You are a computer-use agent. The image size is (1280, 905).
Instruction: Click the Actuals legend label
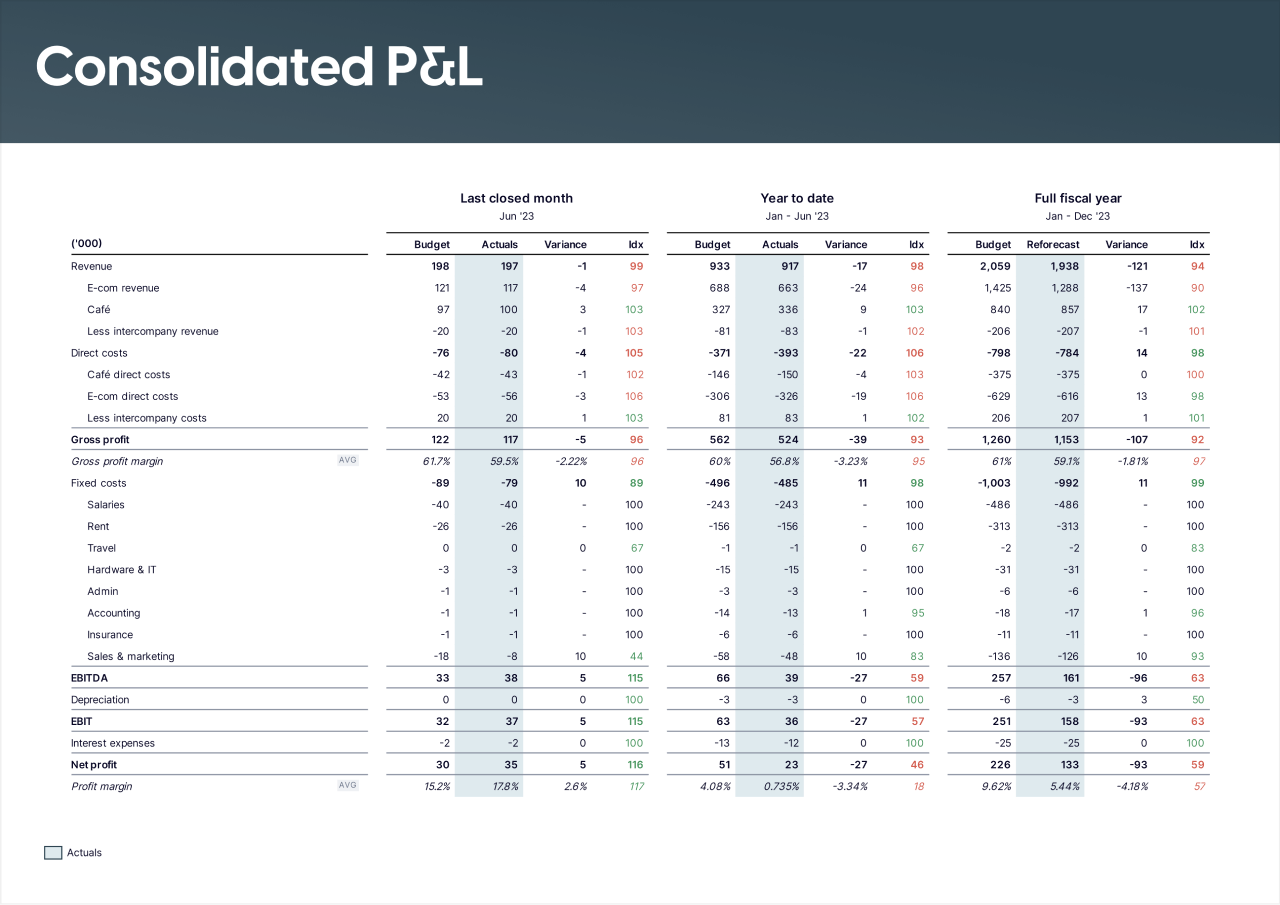coord(84,853)
